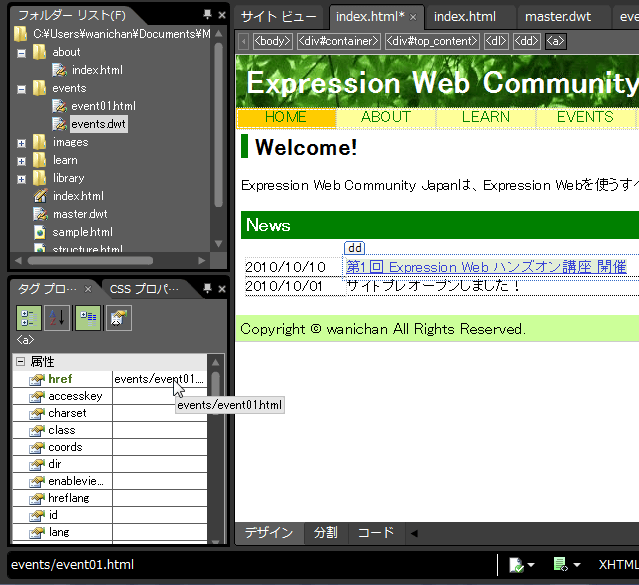This screenshot has height=585, width=639.
Task: Switch to デザイン view
Action: coord(269,533)
